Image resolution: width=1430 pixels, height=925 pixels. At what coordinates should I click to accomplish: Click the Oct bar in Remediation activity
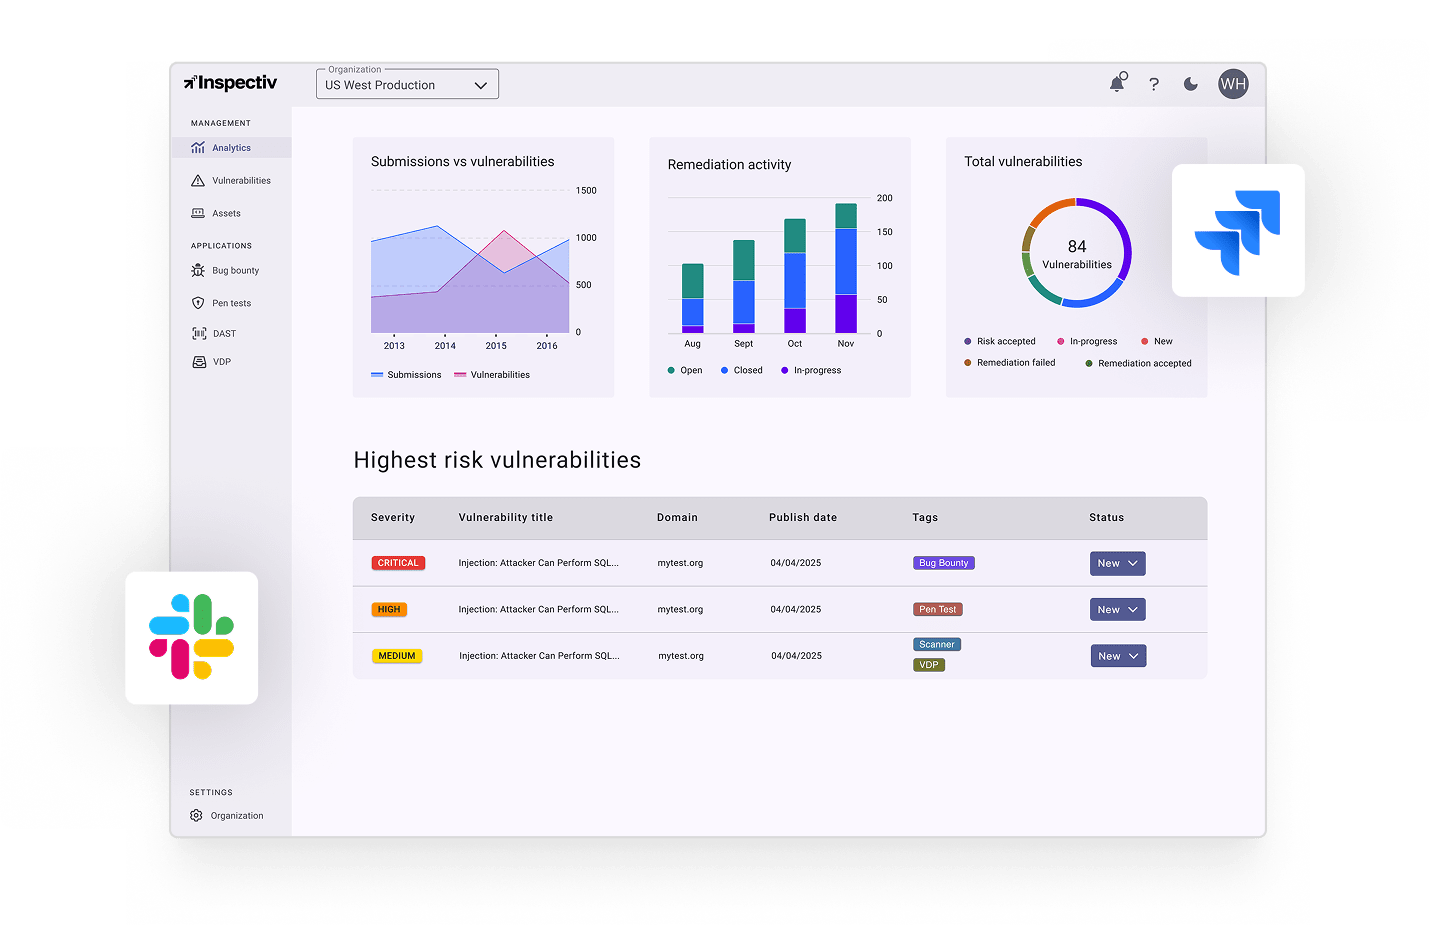[795, 276]
